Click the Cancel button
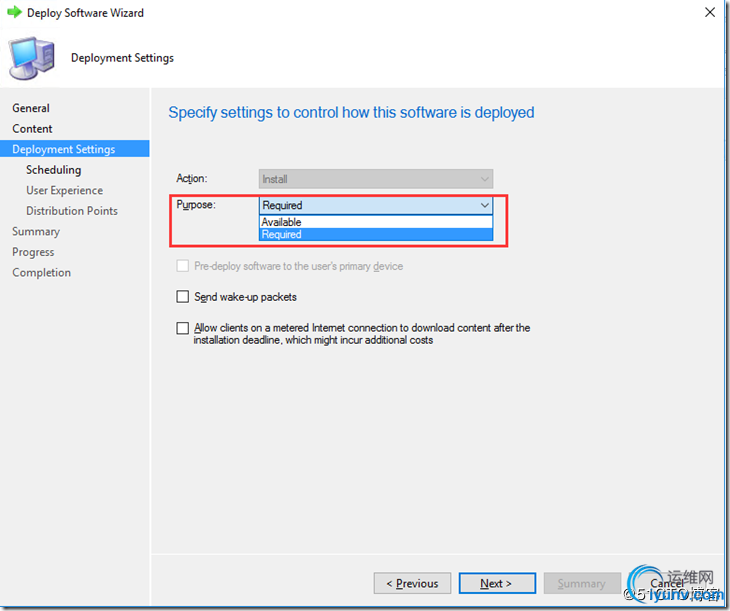Viewport: 730px width, 611px height. pyautogui.click(x=667, y=583)
